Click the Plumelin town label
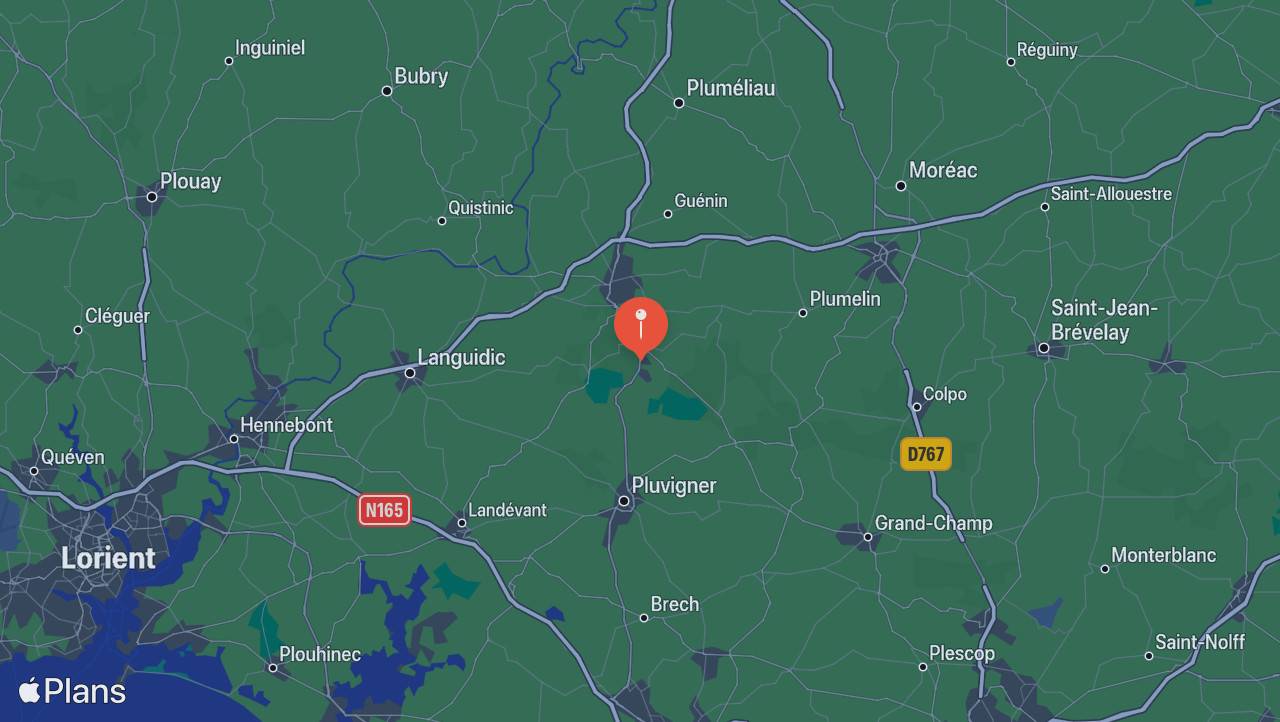 (845, 299)
